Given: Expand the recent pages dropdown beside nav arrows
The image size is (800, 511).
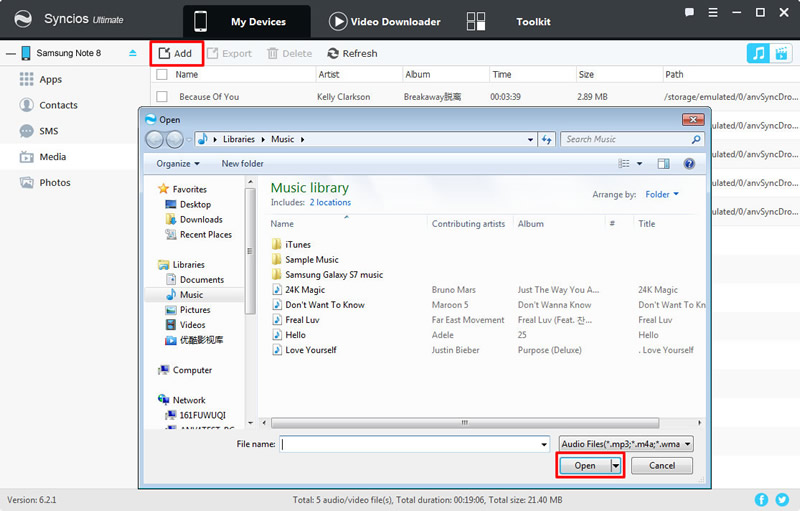Looking at the screenshot, I should tap(189, 139).
